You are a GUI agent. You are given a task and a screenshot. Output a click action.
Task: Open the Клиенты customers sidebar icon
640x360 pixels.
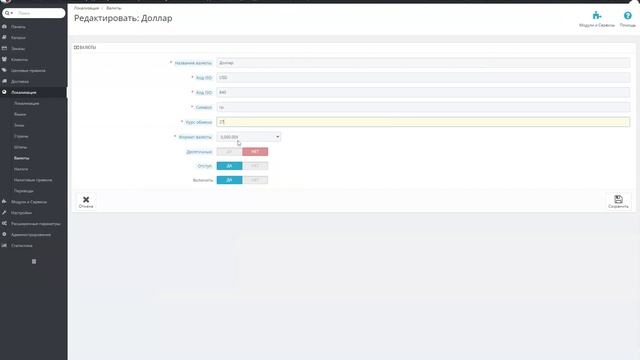tap(4, 60)
